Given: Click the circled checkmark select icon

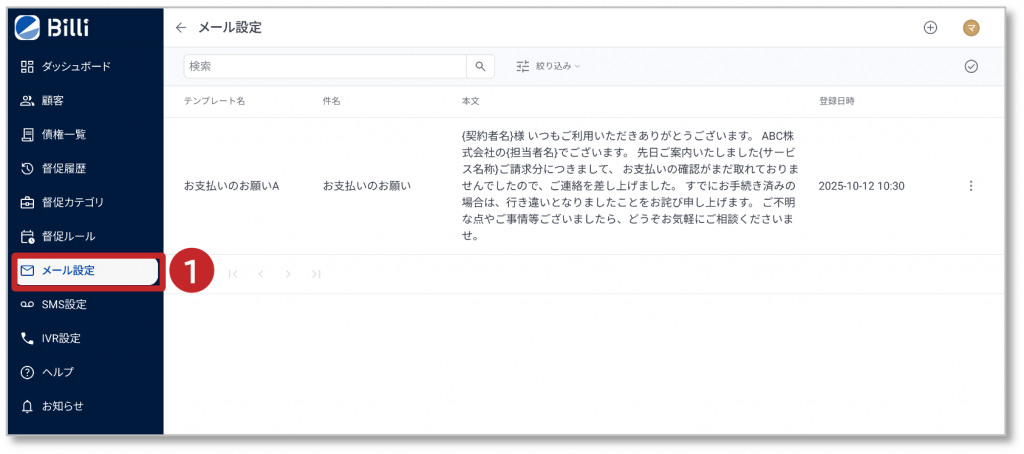Looking at the screenshot, I should coord(970,66).
